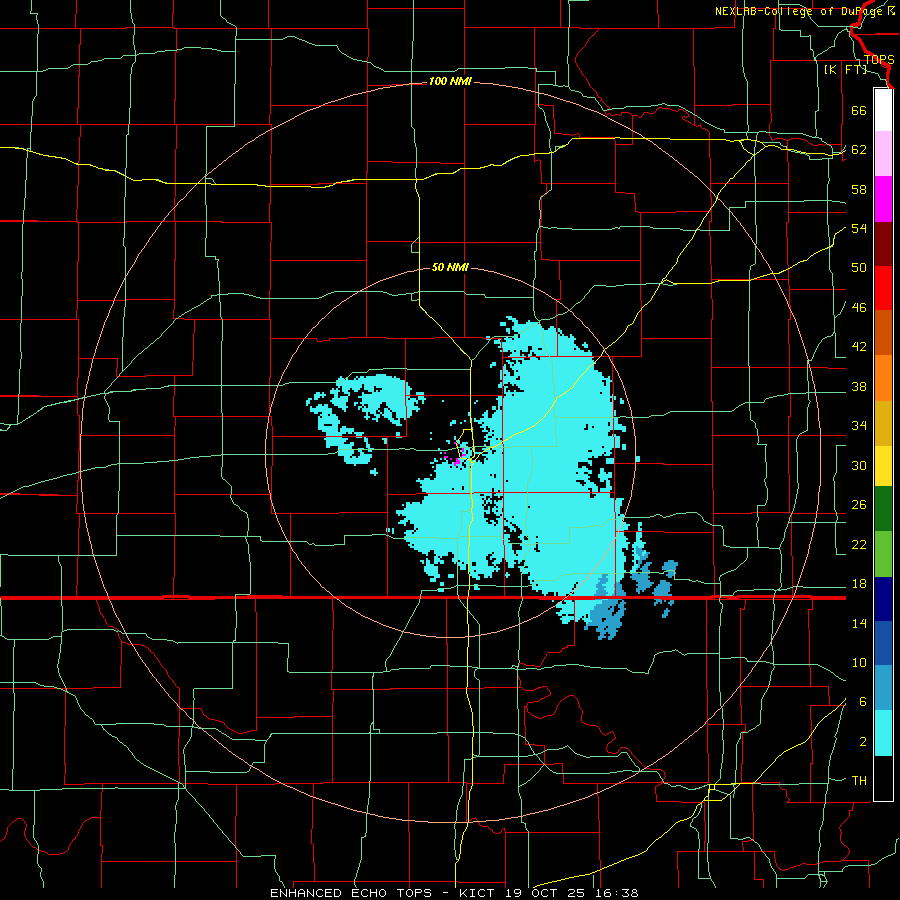This screenshot has height=900, width=900.
Task: Click the legend value "6"
Action: (x=862, y=702)
